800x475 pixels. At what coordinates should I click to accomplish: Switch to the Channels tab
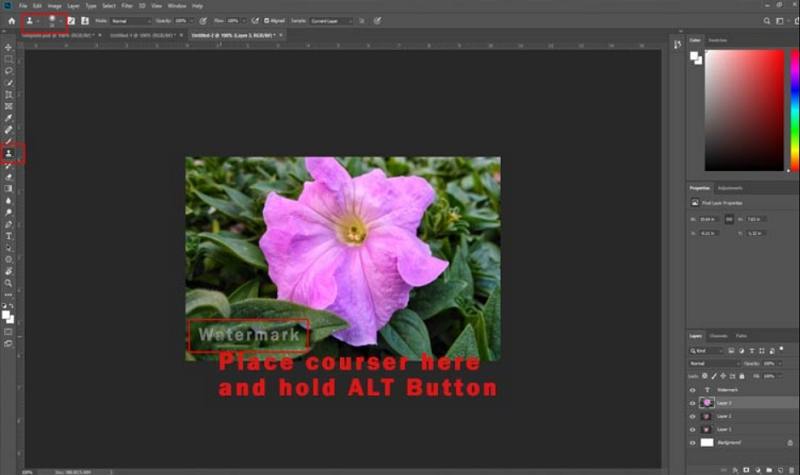719,335
